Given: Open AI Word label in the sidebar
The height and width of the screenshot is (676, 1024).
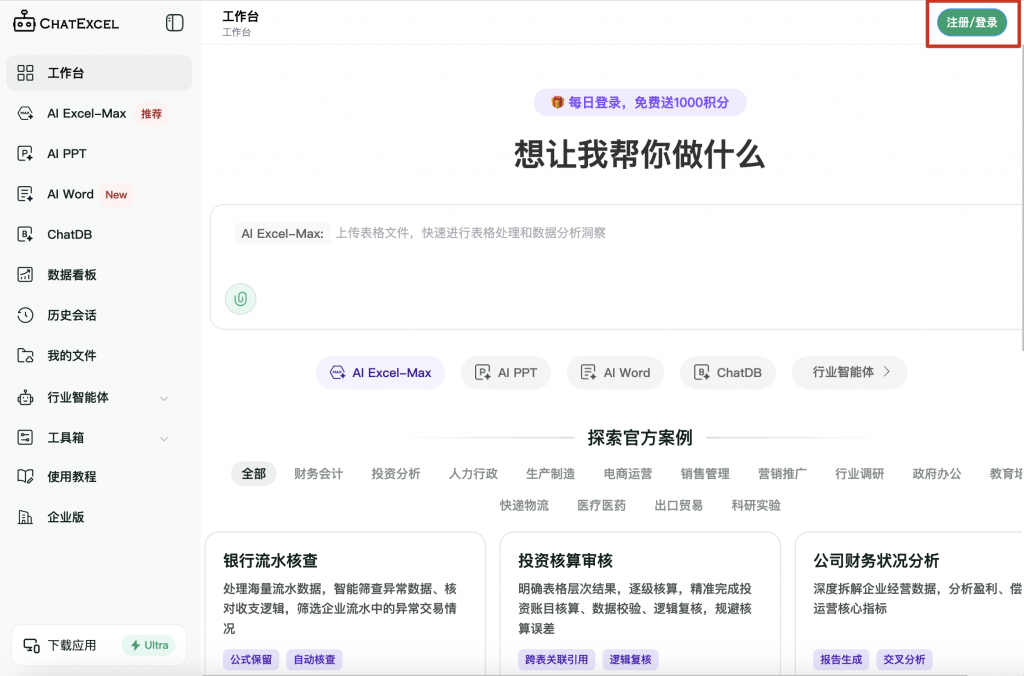Looking at the screenshot, I should [x=71, y=194].
